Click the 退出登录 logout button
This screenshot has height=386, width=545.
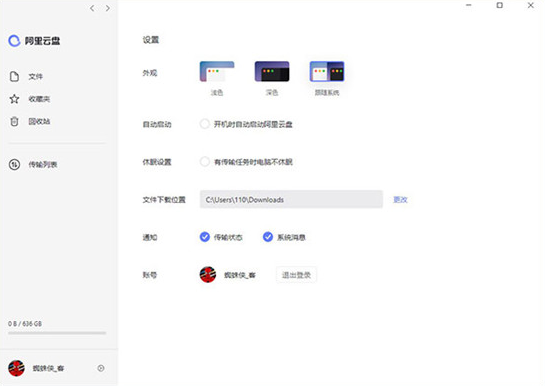click(296, 275)
